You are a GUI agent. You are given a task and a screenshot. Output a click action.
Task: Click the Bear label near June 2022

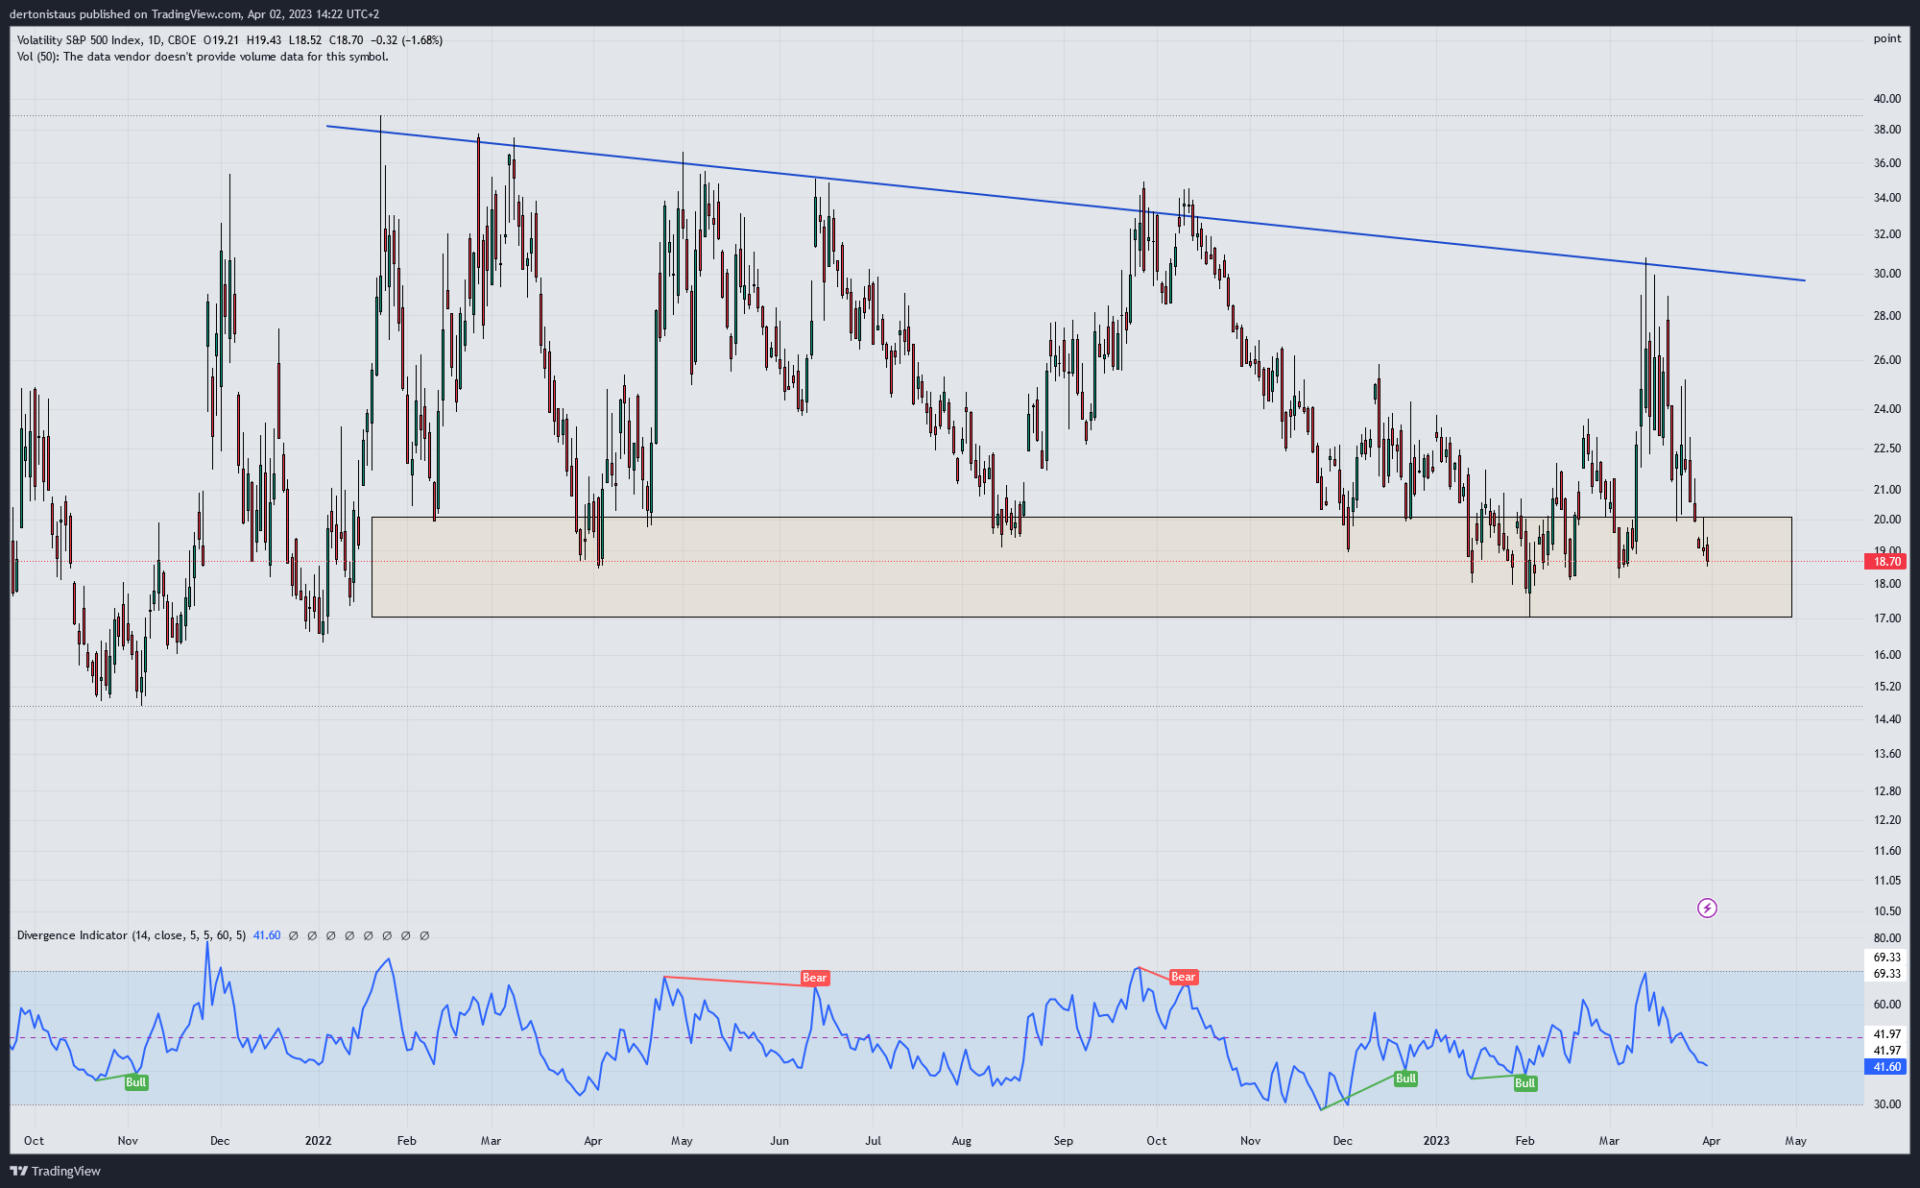tap(814, 978)
